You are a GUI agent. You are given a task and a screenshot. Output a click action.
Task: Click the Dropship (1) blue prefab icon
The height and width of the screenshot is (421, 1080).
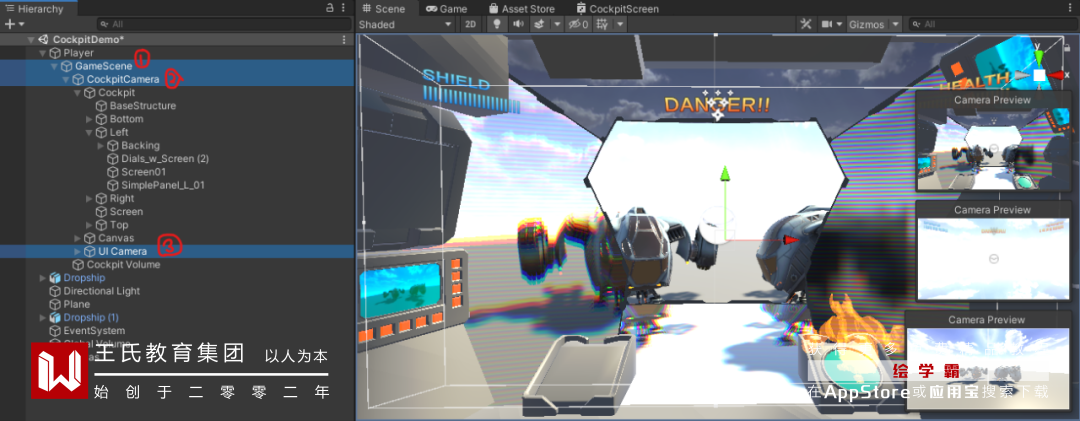(55, 318)
